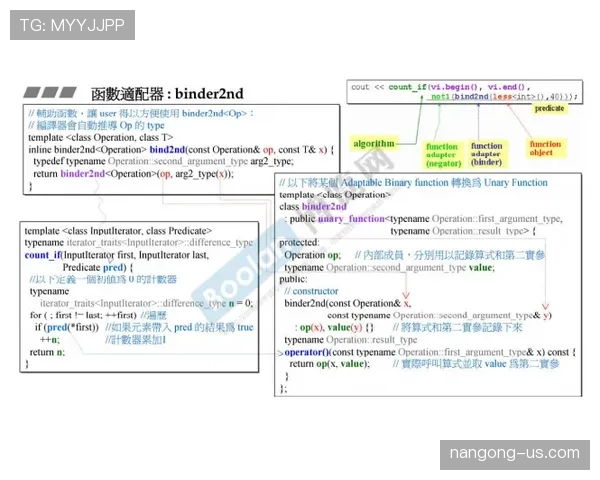
Task: Click the 'Predicate pred) {' line
Action: [x=98, y=267]
